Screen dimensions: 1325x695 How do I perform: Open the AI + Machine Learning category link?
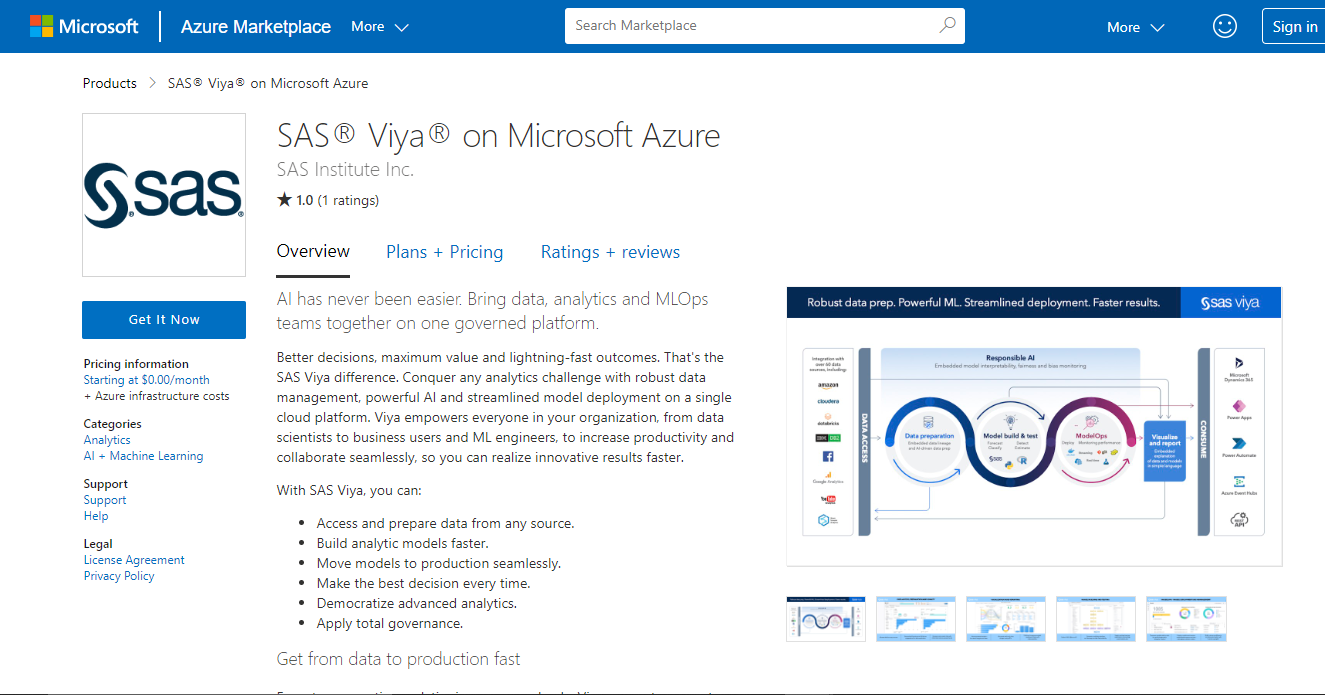[143, 456]
